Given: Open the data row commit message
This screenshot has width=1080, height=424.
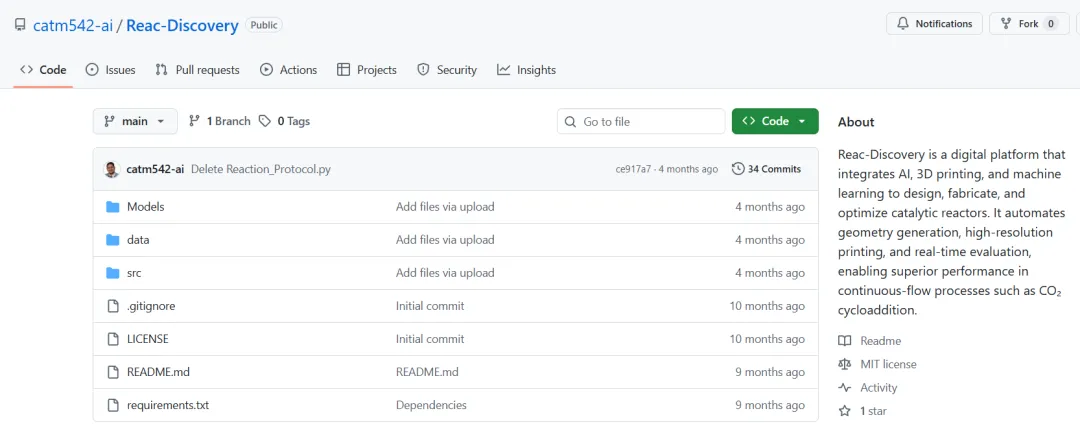Looking at the screenshot, I should (x=445, y=240).
